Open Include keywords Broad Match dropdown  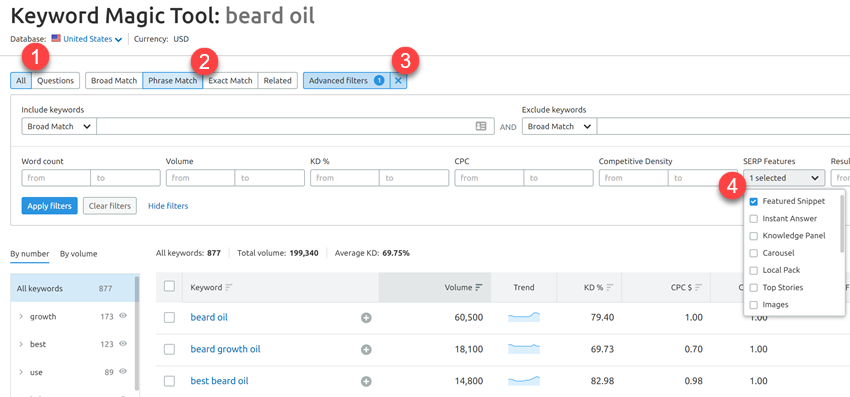(59, 126)
